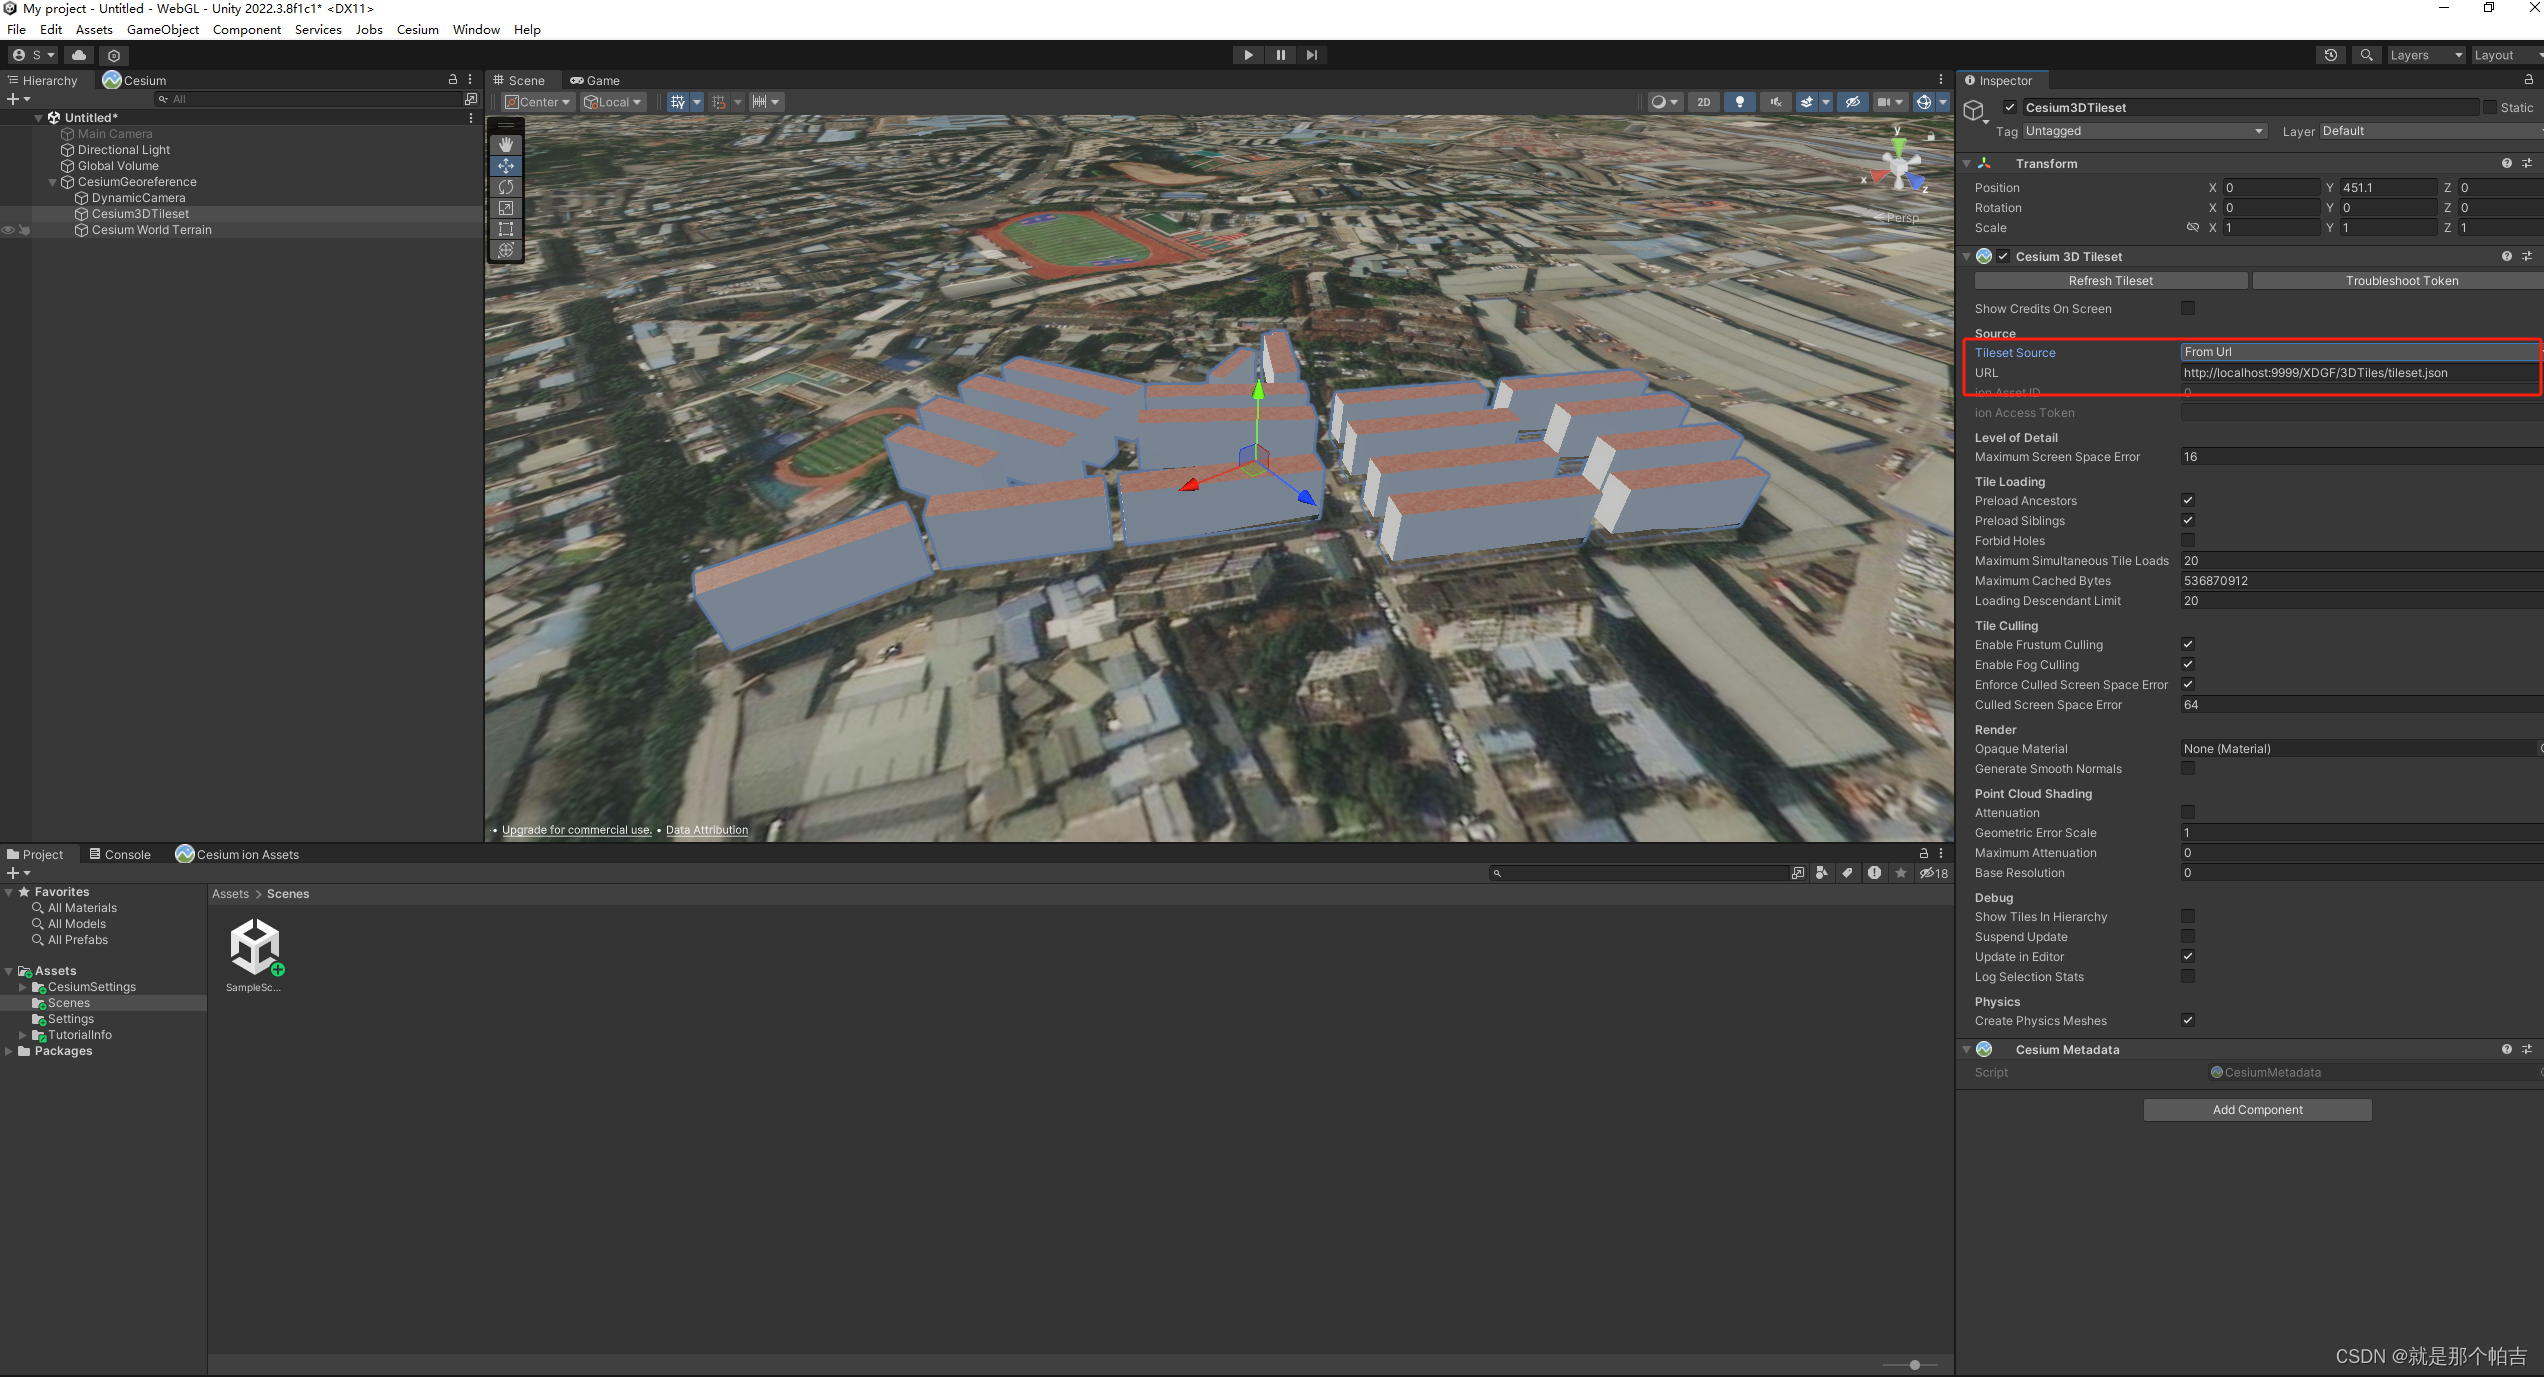Click Search by Import Log Type icon
Screen dimensions: 2544x1377
point(1874,873)
